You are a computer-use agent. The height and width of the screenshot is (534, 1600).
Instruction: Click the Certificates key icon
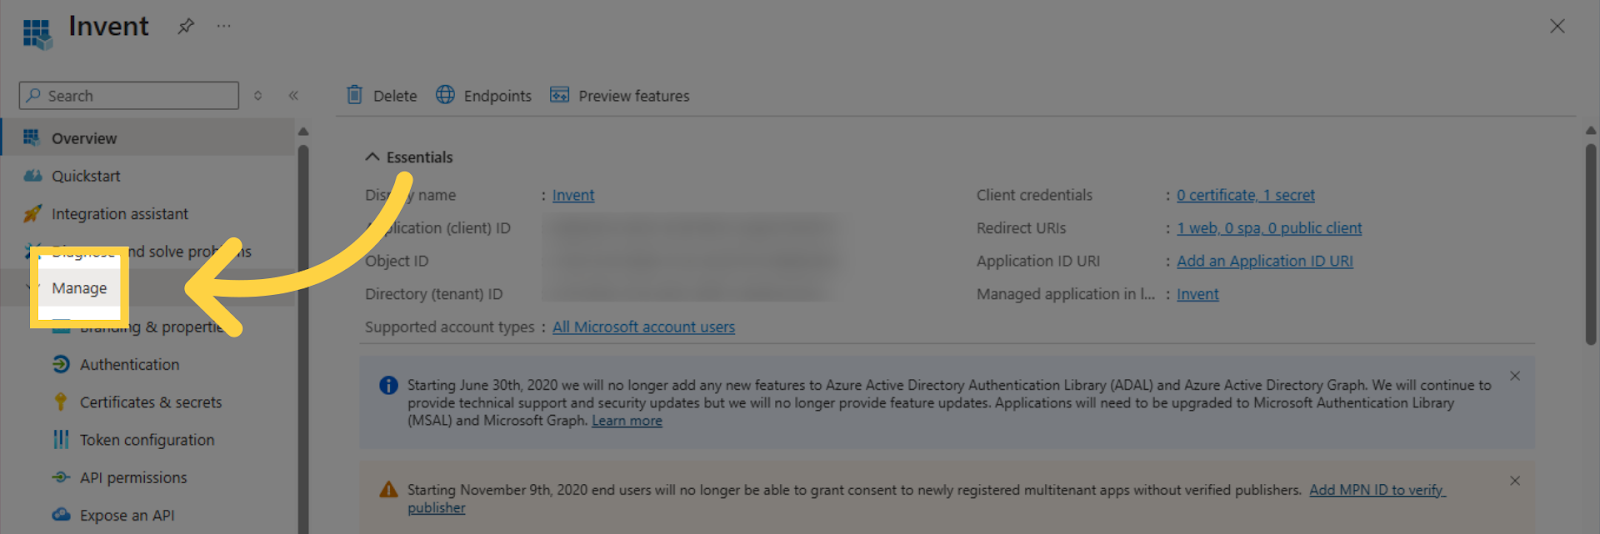[x=61, y=402]
